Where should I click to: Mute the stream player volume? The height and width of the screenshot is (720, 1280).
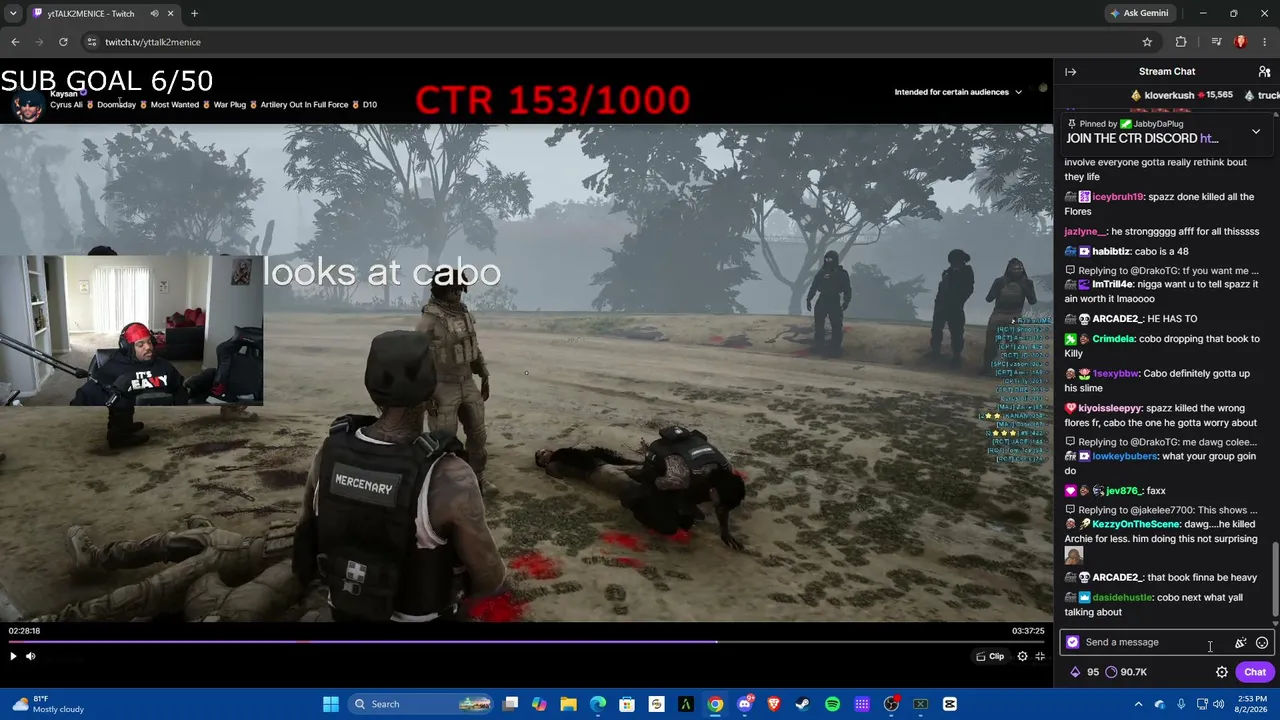[x=31, y=656]
